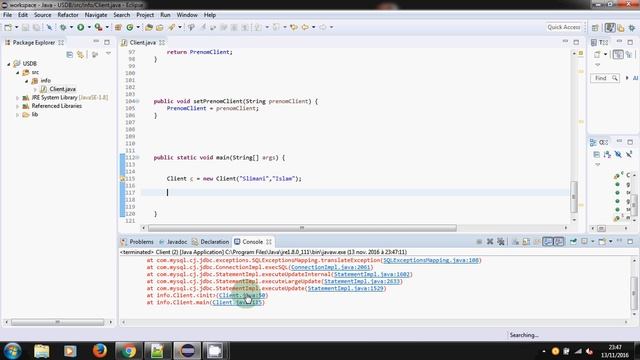
Task: Toggle Scroll Lock in Console toolbar
Action: coord(526,242)
